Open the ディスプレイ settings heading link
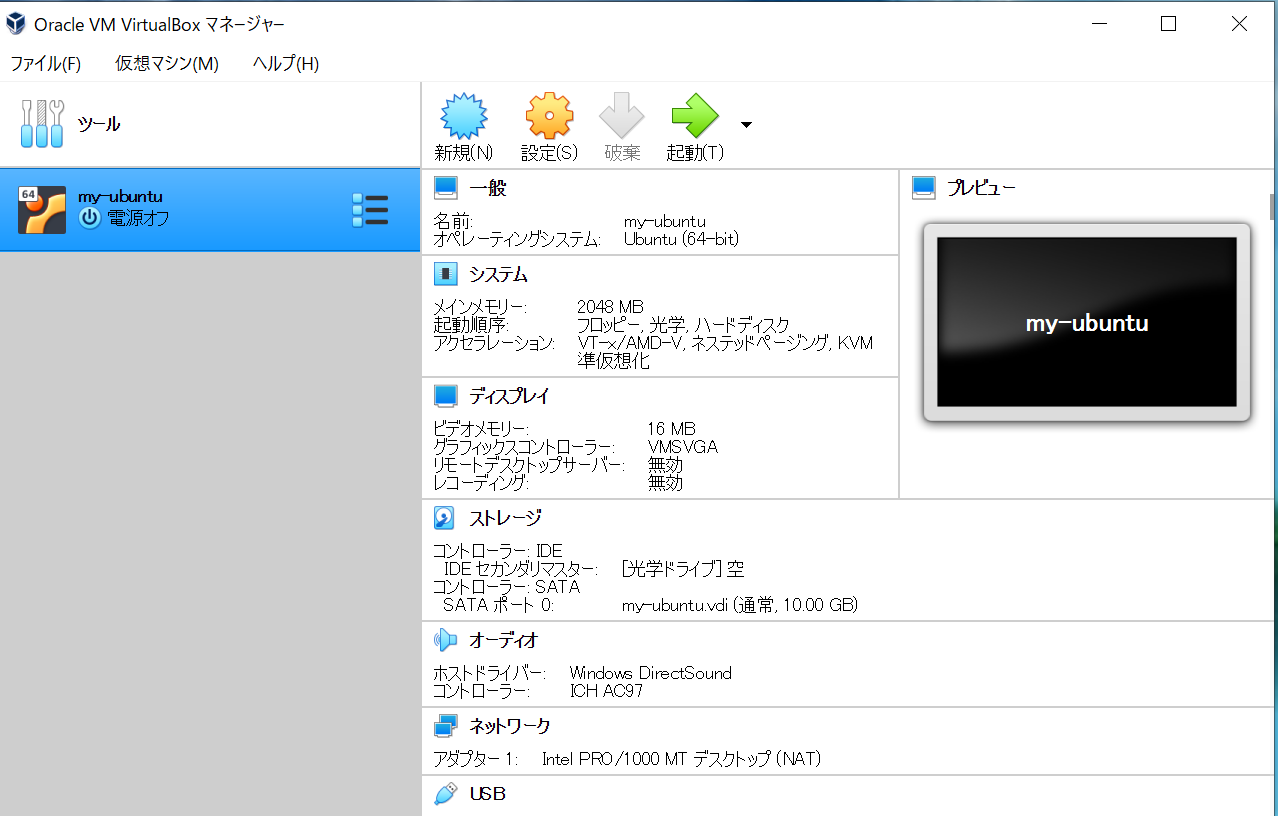 (509, 396)
